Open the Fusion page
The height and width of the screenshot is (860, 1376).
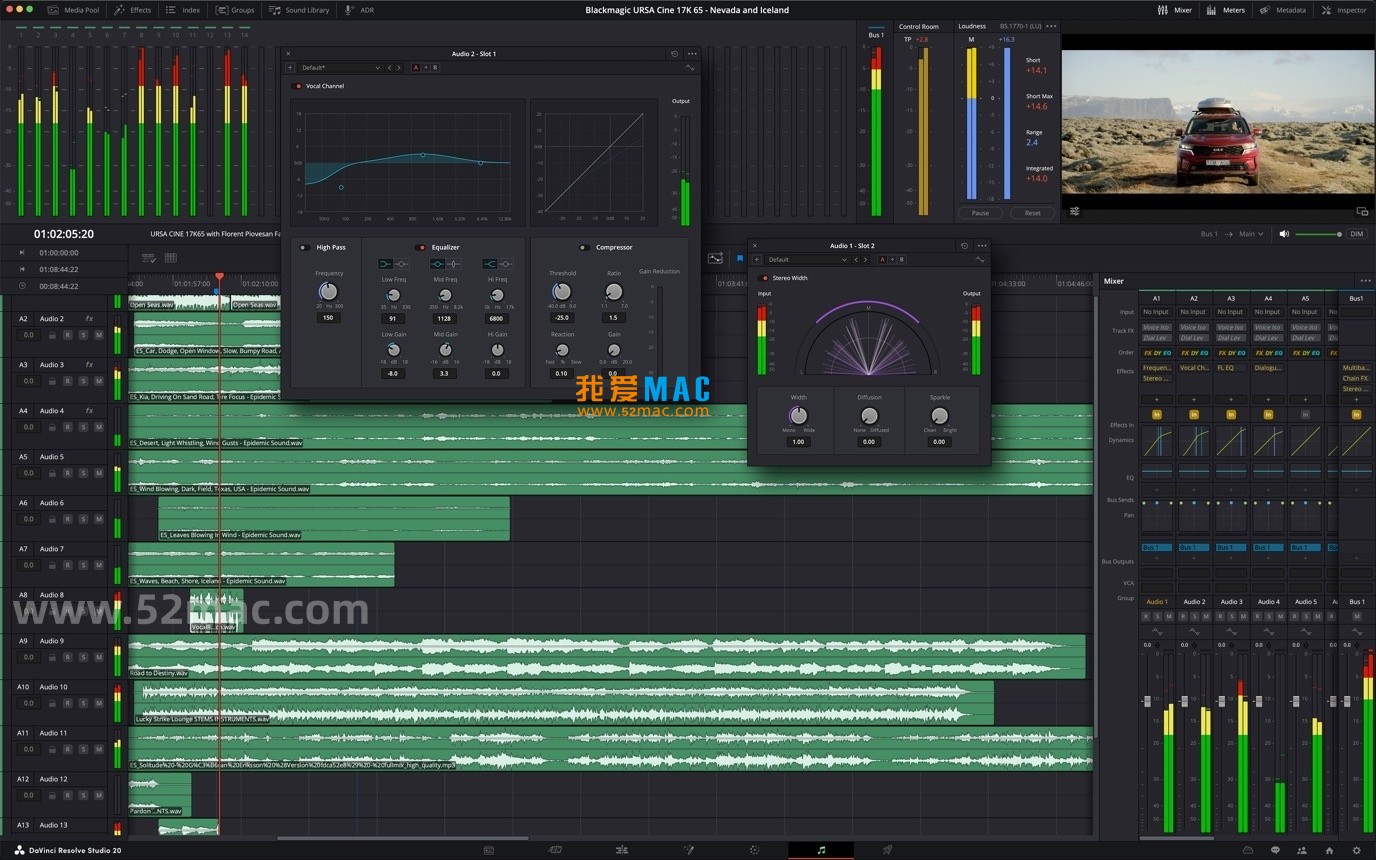click(688, 849)
